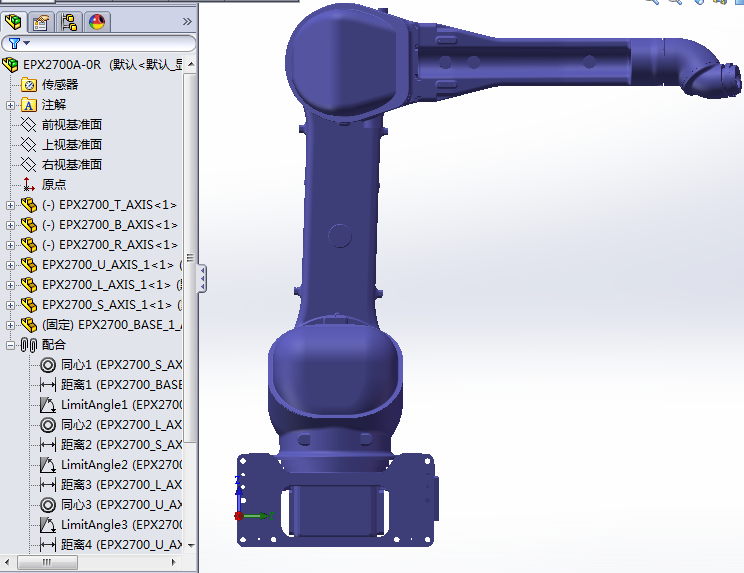Select the 前视基准面 front plane

click(x=61, y=125)
